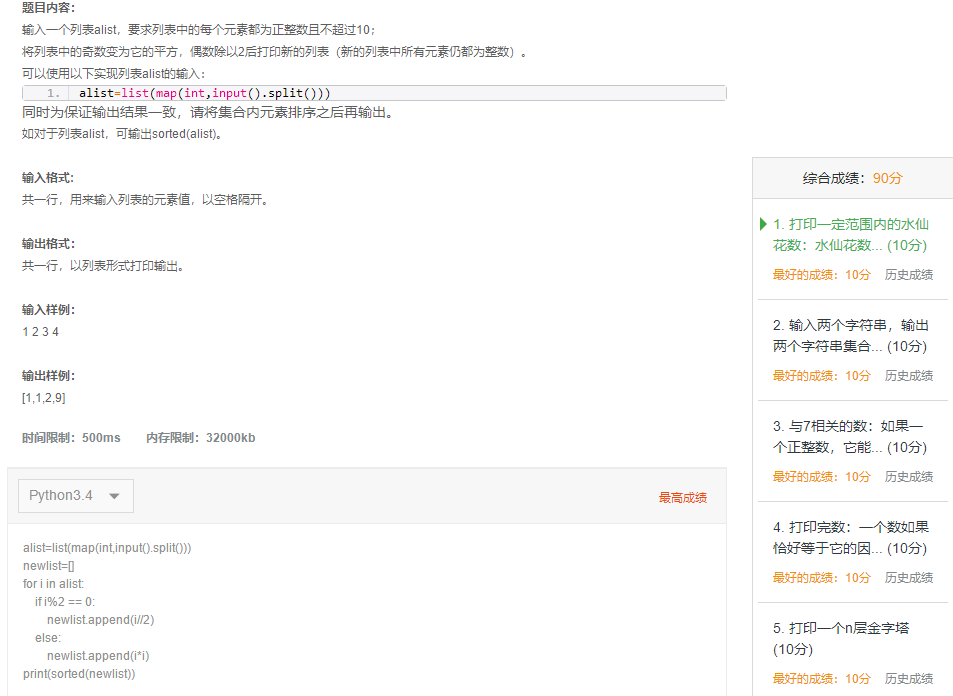Viewport: 953px width, 696px height.
Task: Click line number 1 in the code sample
Action: pos(54,93)
